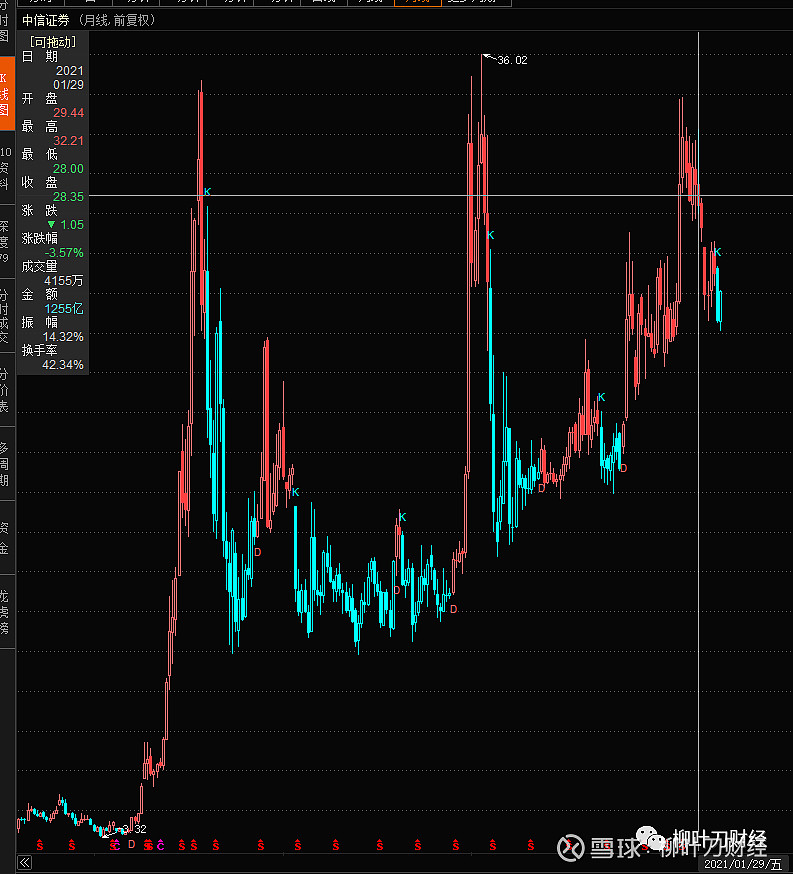The image size is (793, 874).
Task: Click the highlighted orange period tab at top
Action: tap(417, 2)
